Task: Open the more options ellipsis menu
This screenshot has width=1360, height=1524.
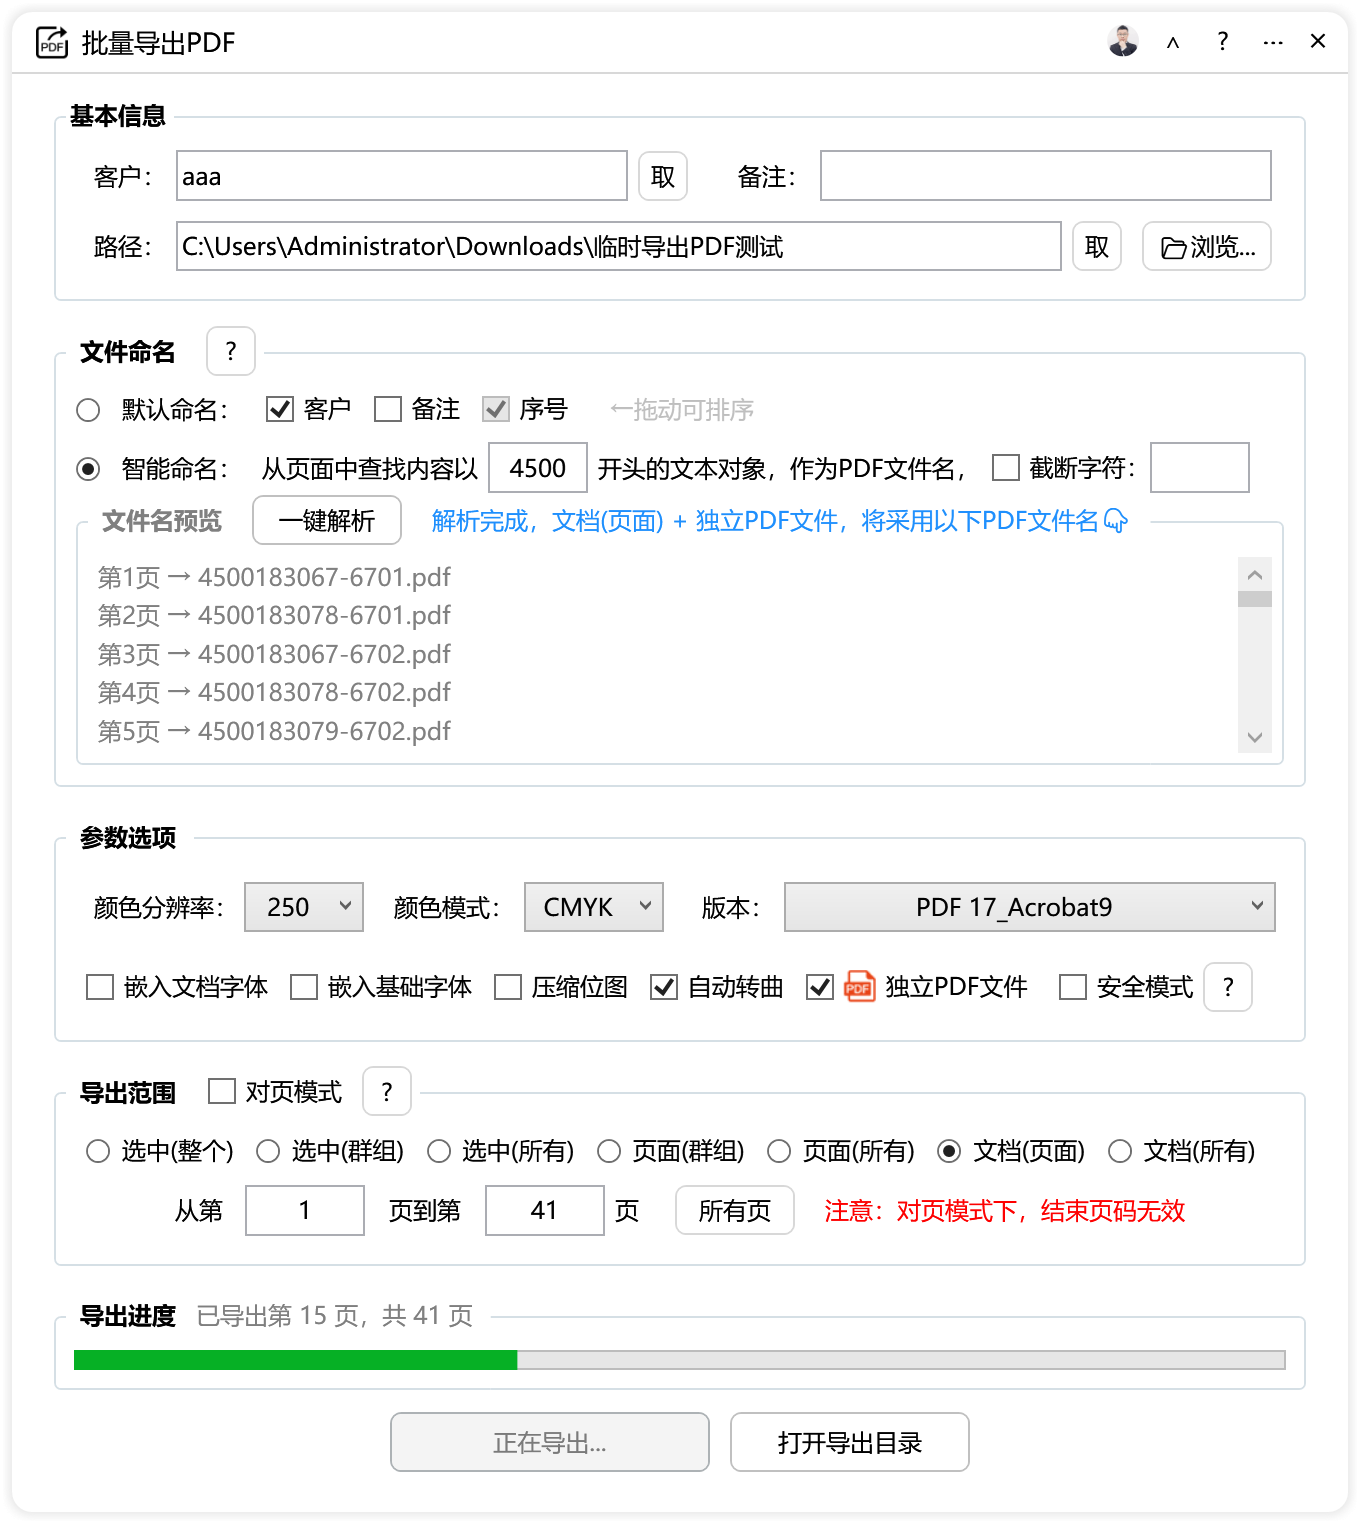Action: pyautogui.click(x=1272, y=42)
